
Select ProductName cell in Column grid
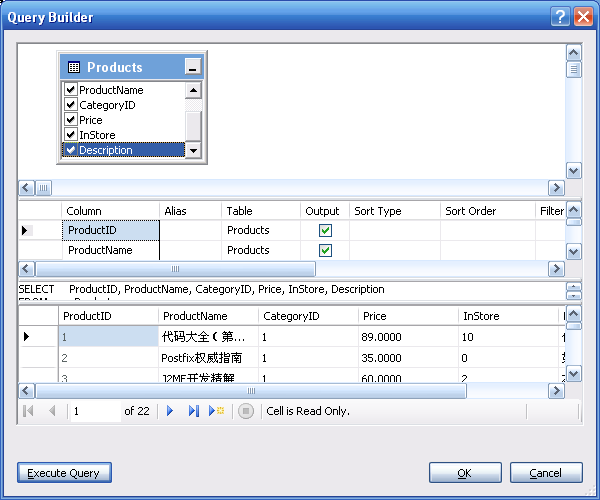111,250
